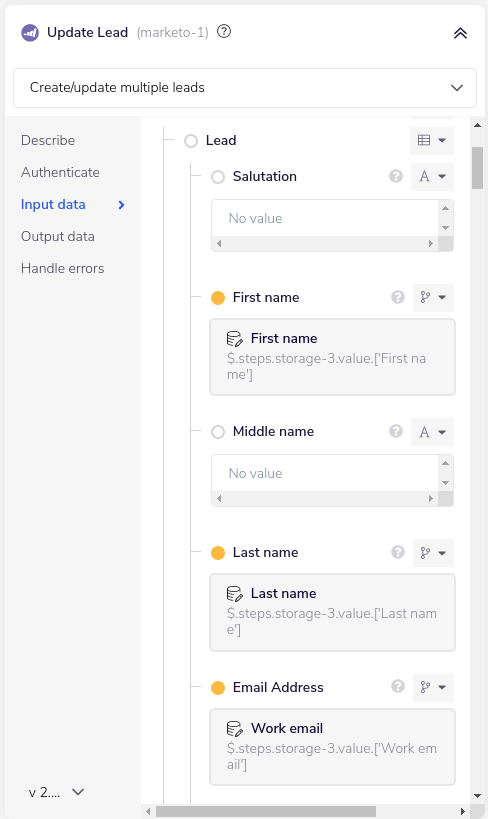Viewport: 488px width, 819px height.
Task: Click the vertical scrollbar thumb of properties panel
Action: pyautogui.click(x=477, y=168)
